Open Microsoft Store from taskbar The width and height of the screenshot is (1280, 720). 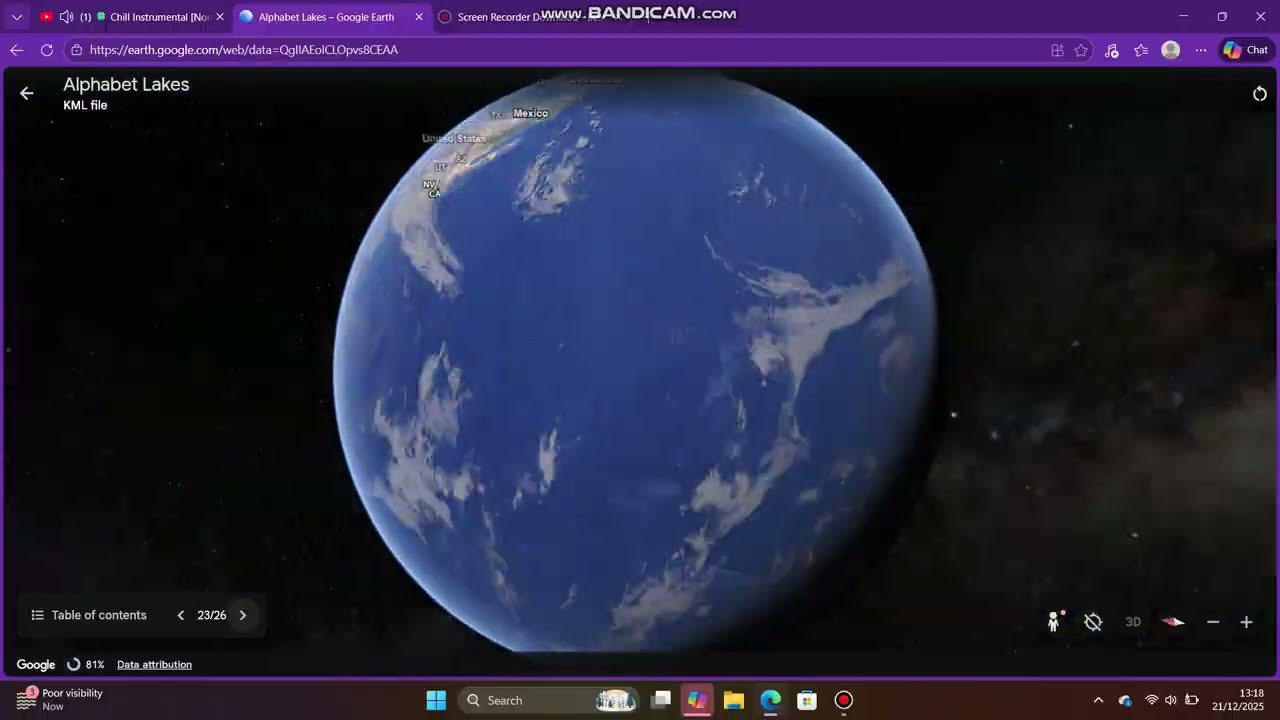(x=807, y=700)
